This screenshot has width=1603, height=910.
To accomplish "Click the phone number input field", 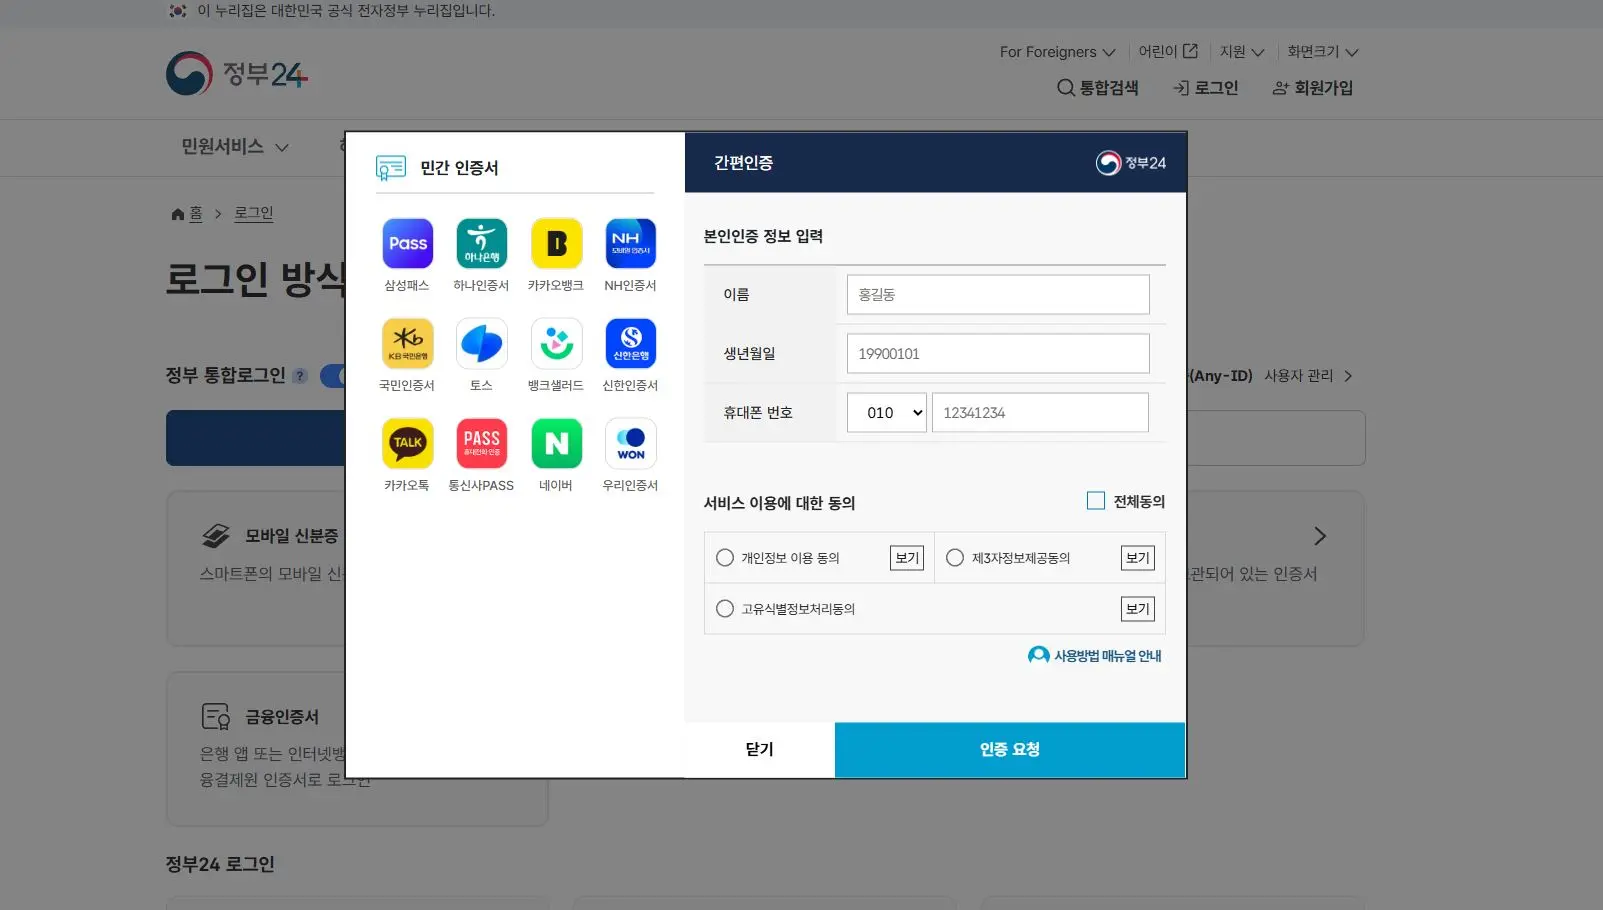I will [1040, 413].
